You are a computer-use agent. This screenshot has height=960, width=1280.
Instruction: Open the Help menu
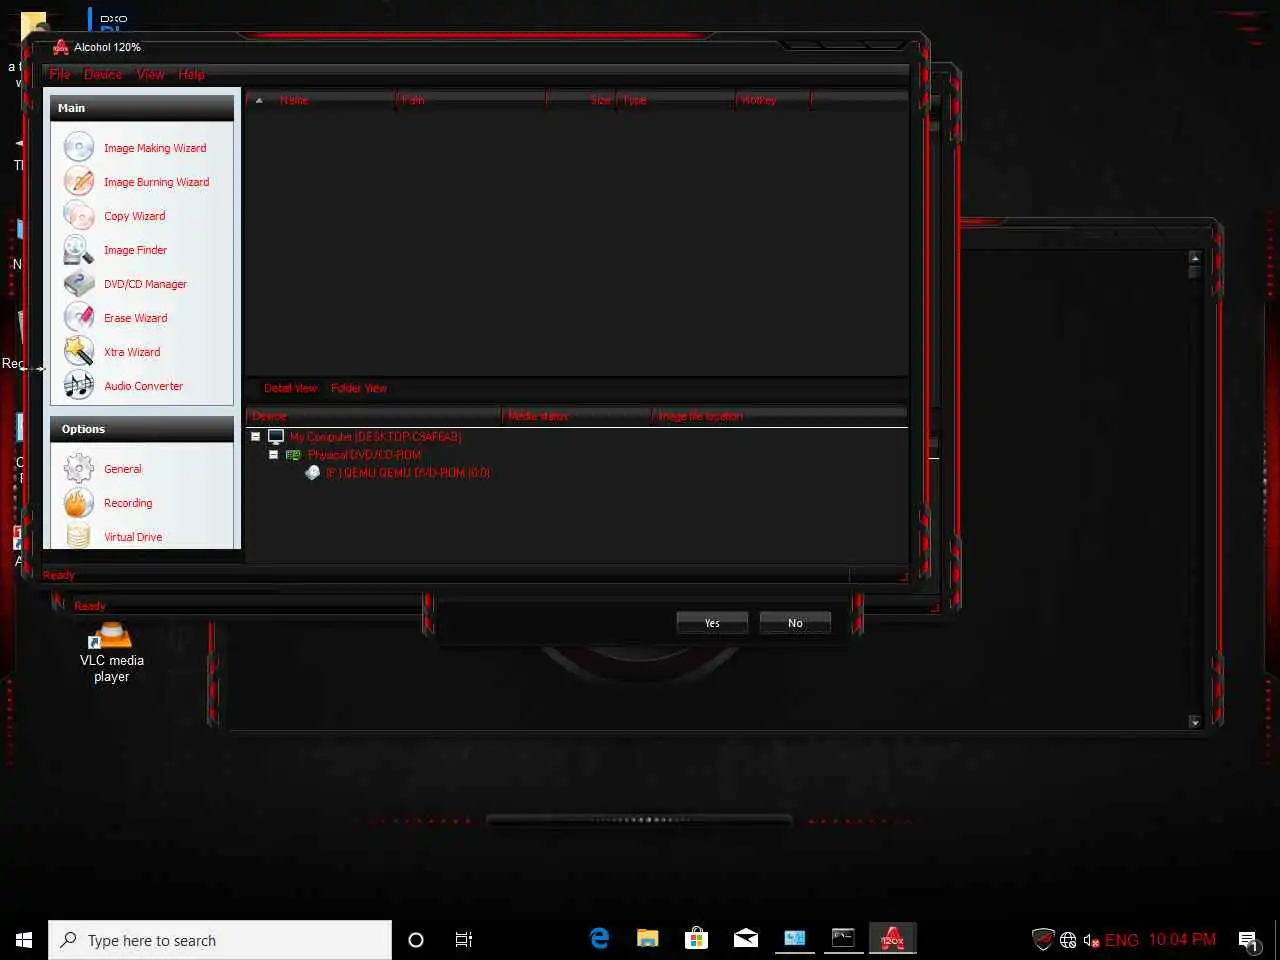pyautogui.click(x=191, y=74)
